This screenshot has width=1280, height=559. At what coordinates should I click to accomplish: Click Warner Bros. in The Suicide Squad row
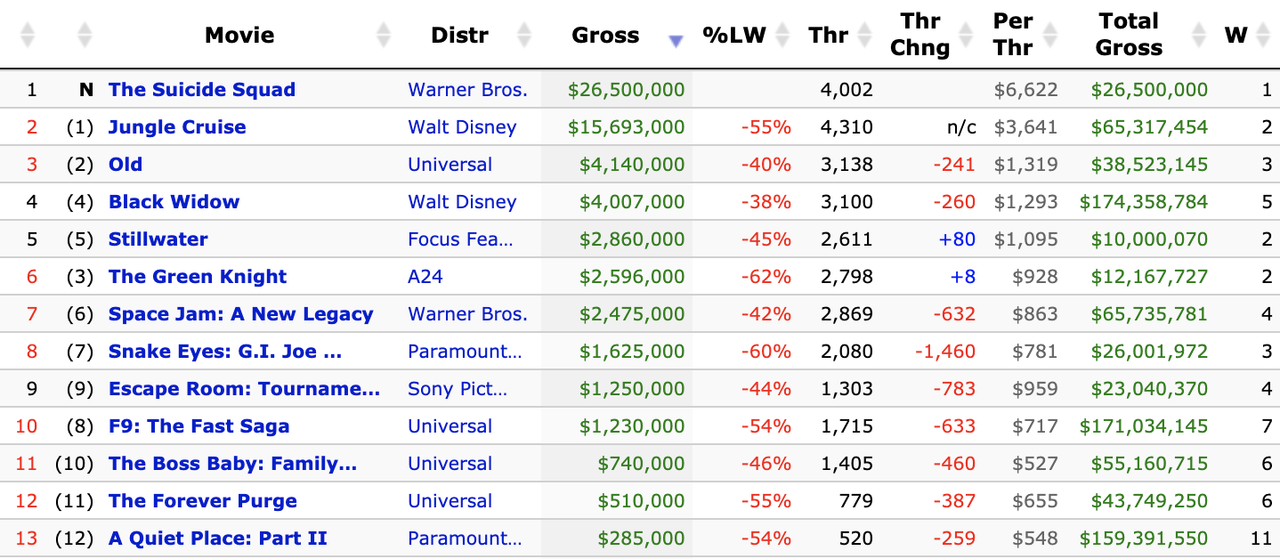(x=467, y=90)
